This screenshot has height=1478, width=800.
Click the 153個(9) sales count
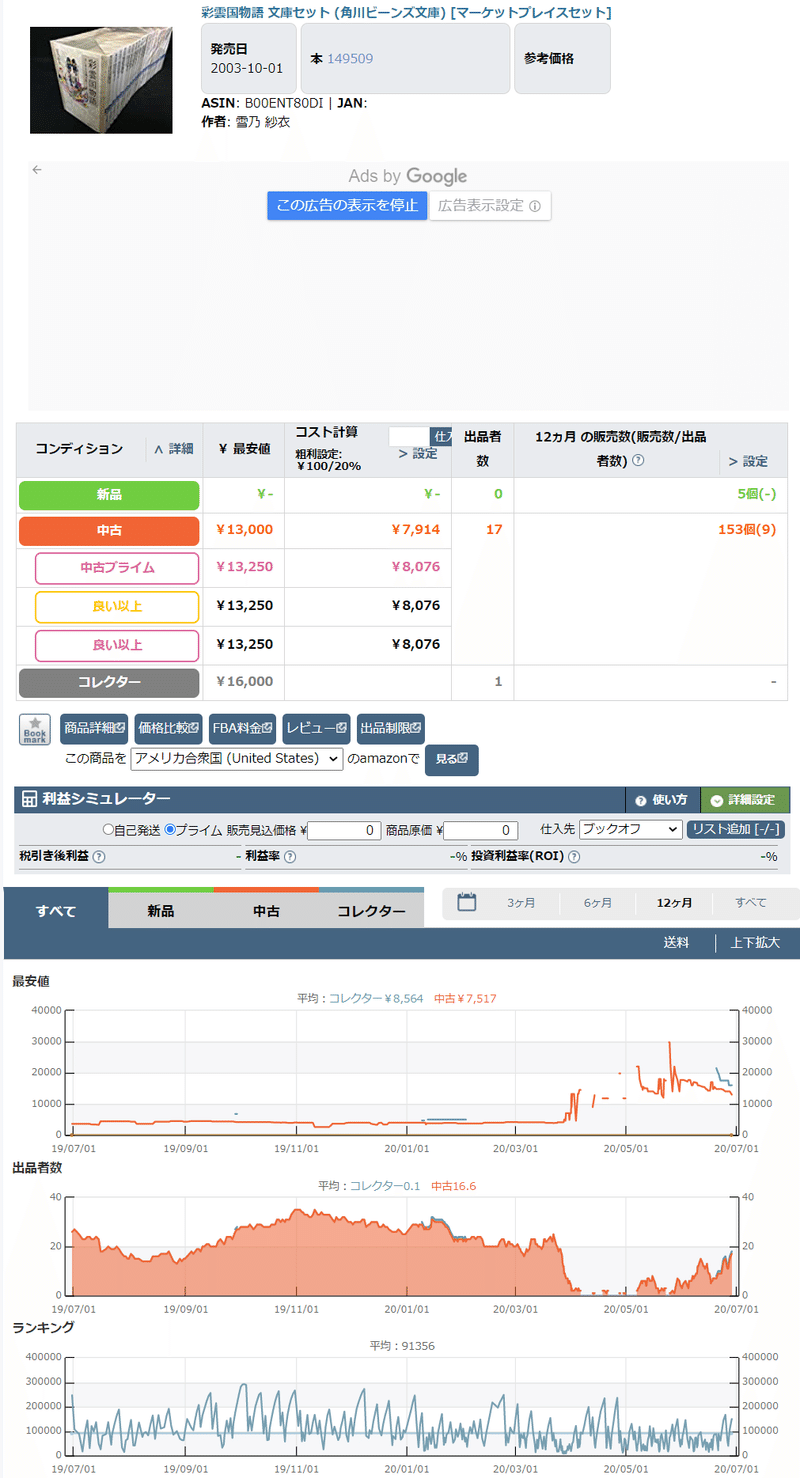[x=748, y=529]
